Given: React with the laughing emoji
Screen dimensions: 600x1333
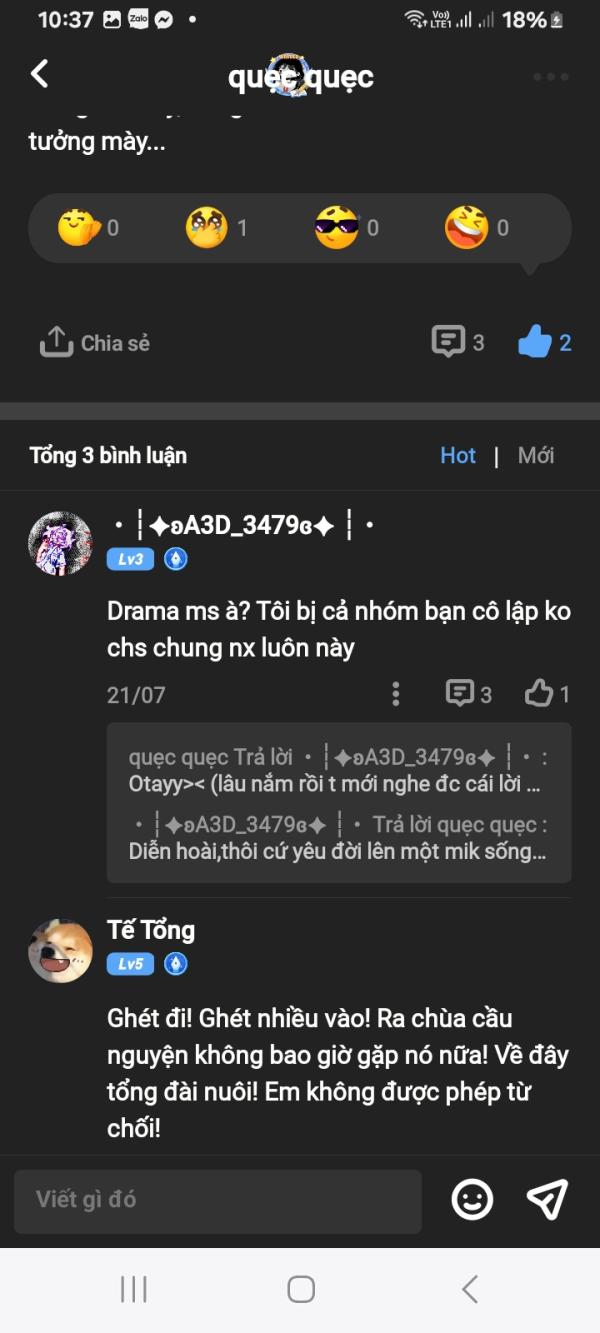Looking at the screenshot, I should coord(466,228).
